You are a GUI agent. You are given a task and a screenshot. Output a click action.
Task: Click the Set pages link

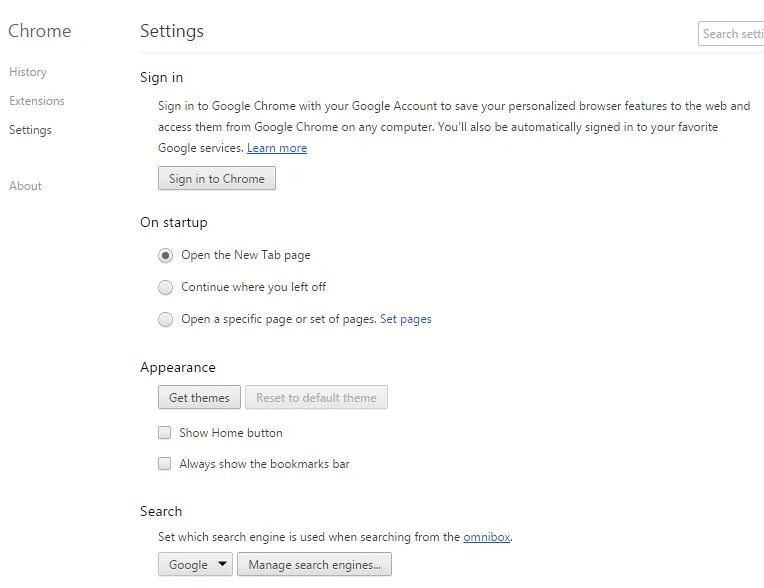click(x=406, y=320)
